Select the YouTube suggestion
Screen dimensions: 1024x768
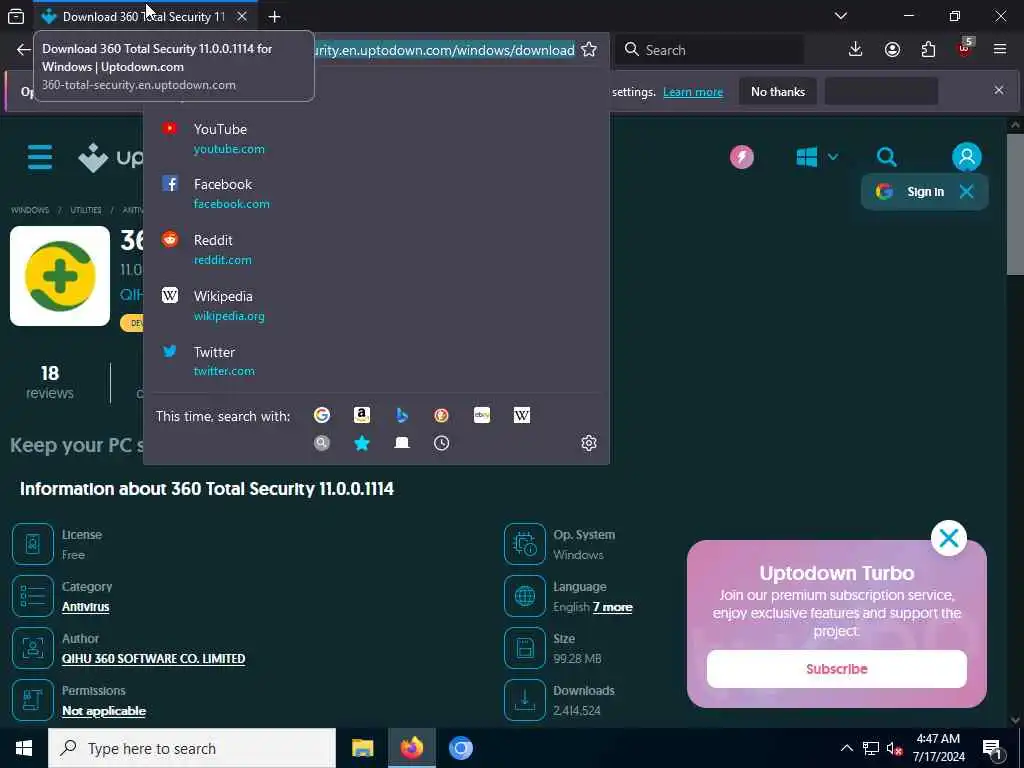click(376, 138)
